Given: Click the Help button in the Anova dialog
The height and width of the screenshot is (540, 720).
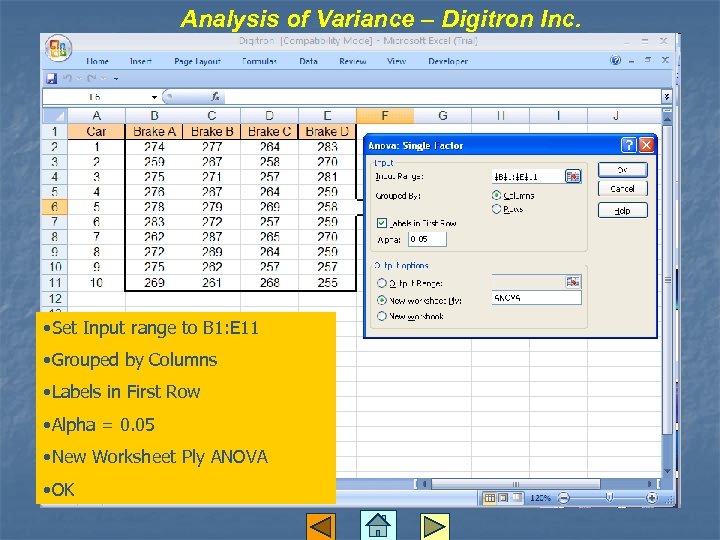Looking at the screenshot, I should tap(623, 210).
